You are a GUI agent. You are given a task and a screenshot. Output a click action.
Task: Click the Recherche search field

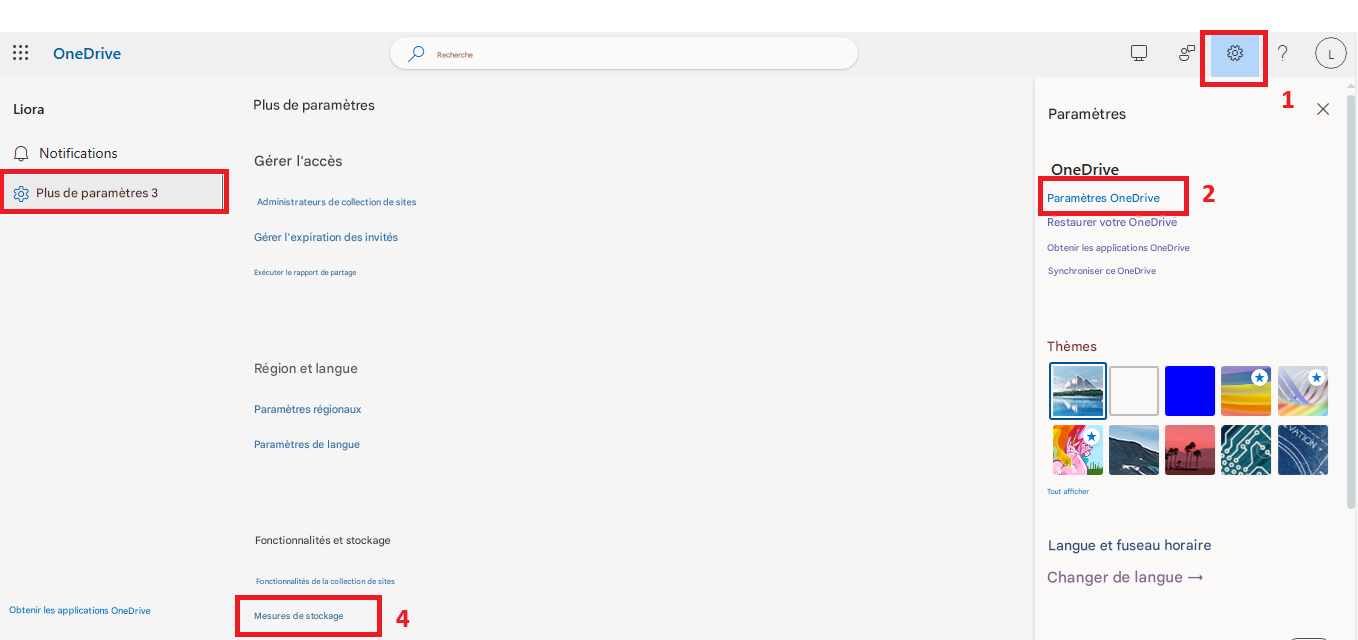(x=624, y=54)
